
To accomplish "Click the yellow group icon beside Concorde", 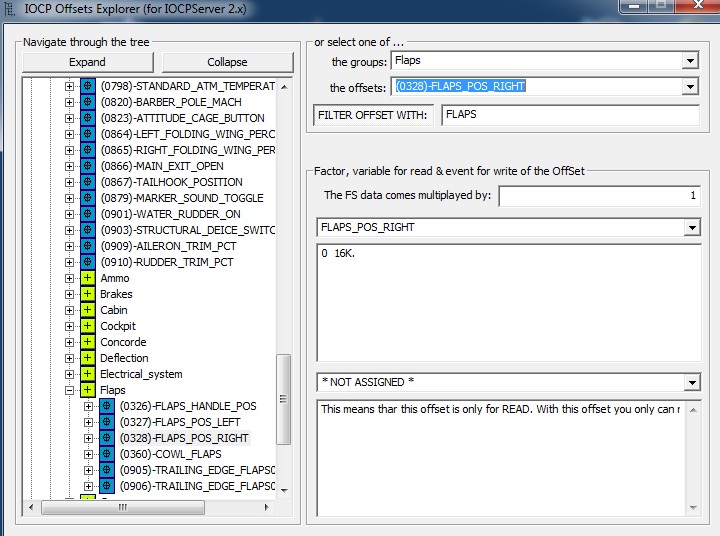I will pyautogui.click(x=88, y=342).
